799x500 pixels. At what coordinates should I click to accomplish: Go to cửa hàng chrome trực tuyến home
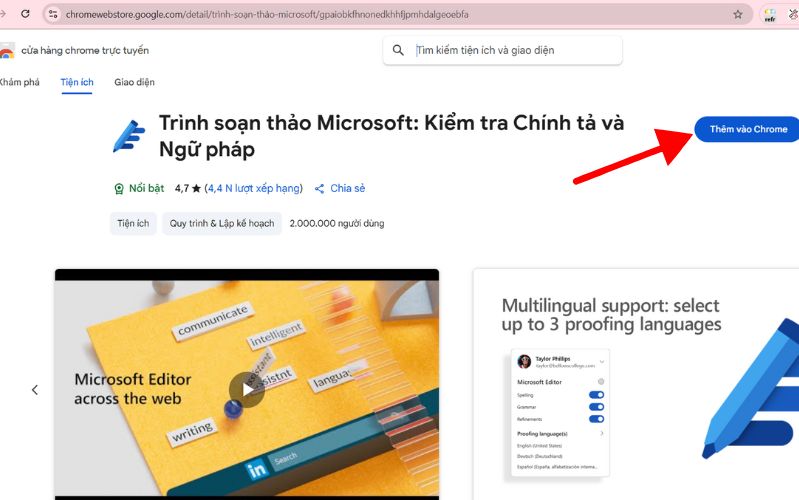[85, 50]
